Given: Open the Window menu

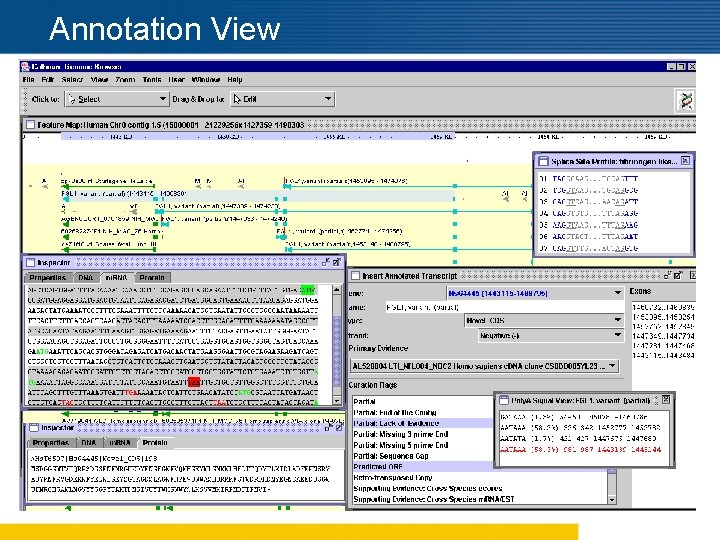Looking at the screenshot, I should click(x=206, y=79).
